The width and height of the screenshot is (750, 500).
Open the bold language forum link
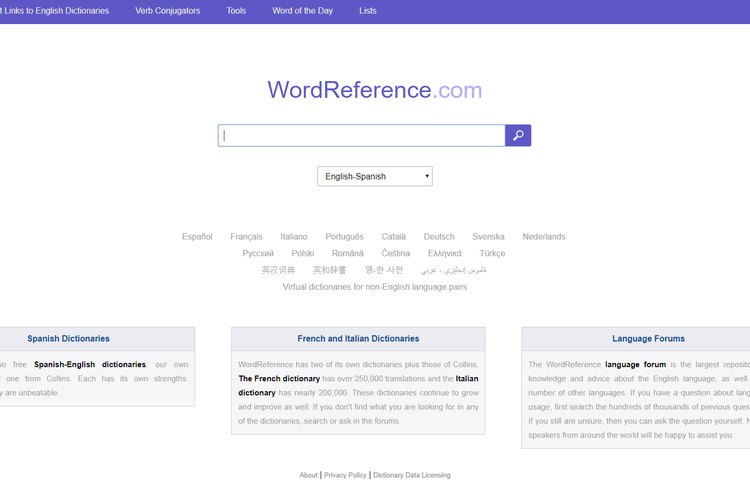(x=635, y=364)
